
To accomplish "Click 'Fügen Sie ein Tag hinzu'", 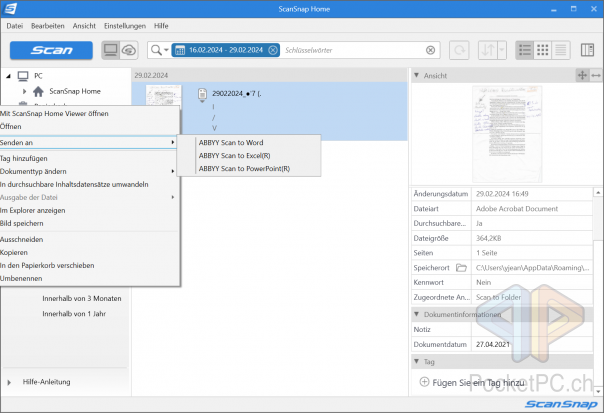I will [478, 383].
